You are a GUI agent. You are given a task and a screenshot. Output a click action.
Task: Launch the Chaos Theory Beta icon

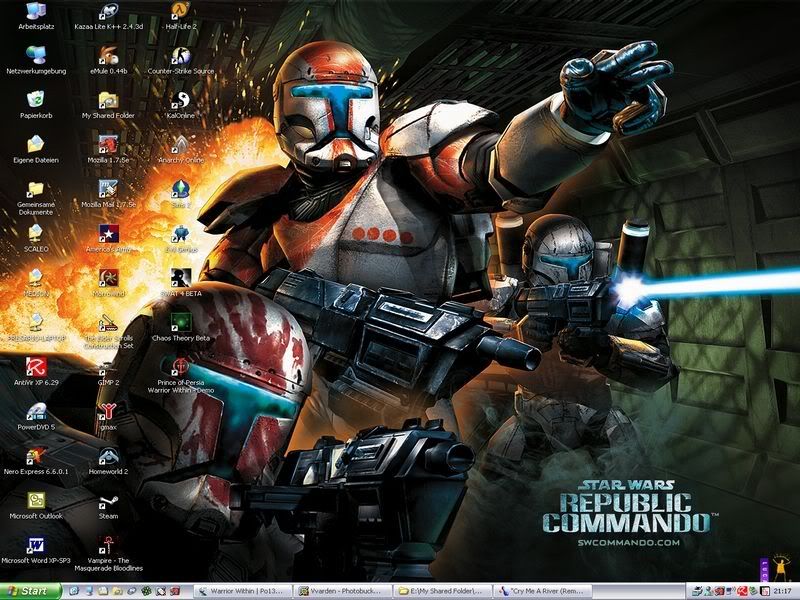click(181, 327)
